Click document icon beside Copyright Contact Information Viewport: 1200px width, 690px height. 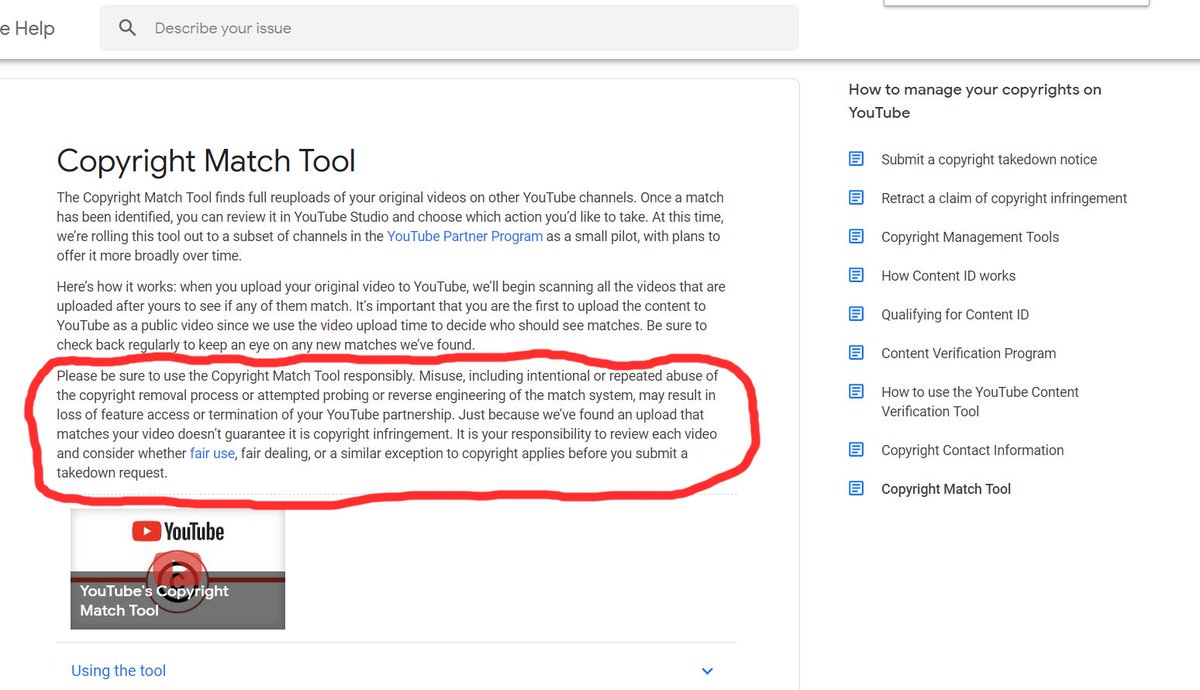click(856, 450)
